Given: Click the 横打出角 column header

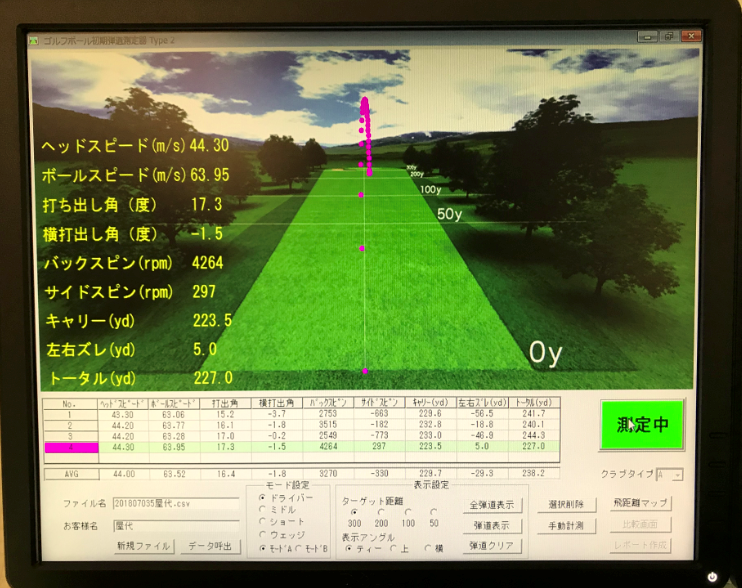Looking at the screenshot, I should 276,404.
